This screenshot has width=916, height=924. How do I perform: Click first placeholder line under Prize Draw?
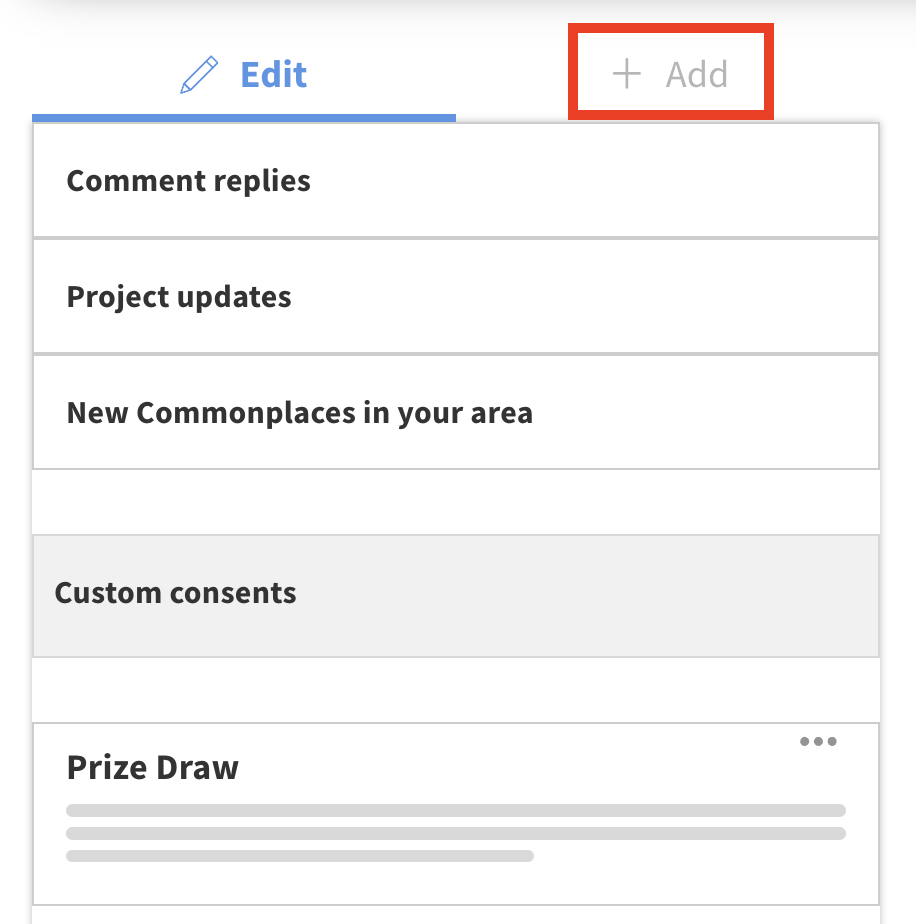pyautogui.click(x=456, y=810)
